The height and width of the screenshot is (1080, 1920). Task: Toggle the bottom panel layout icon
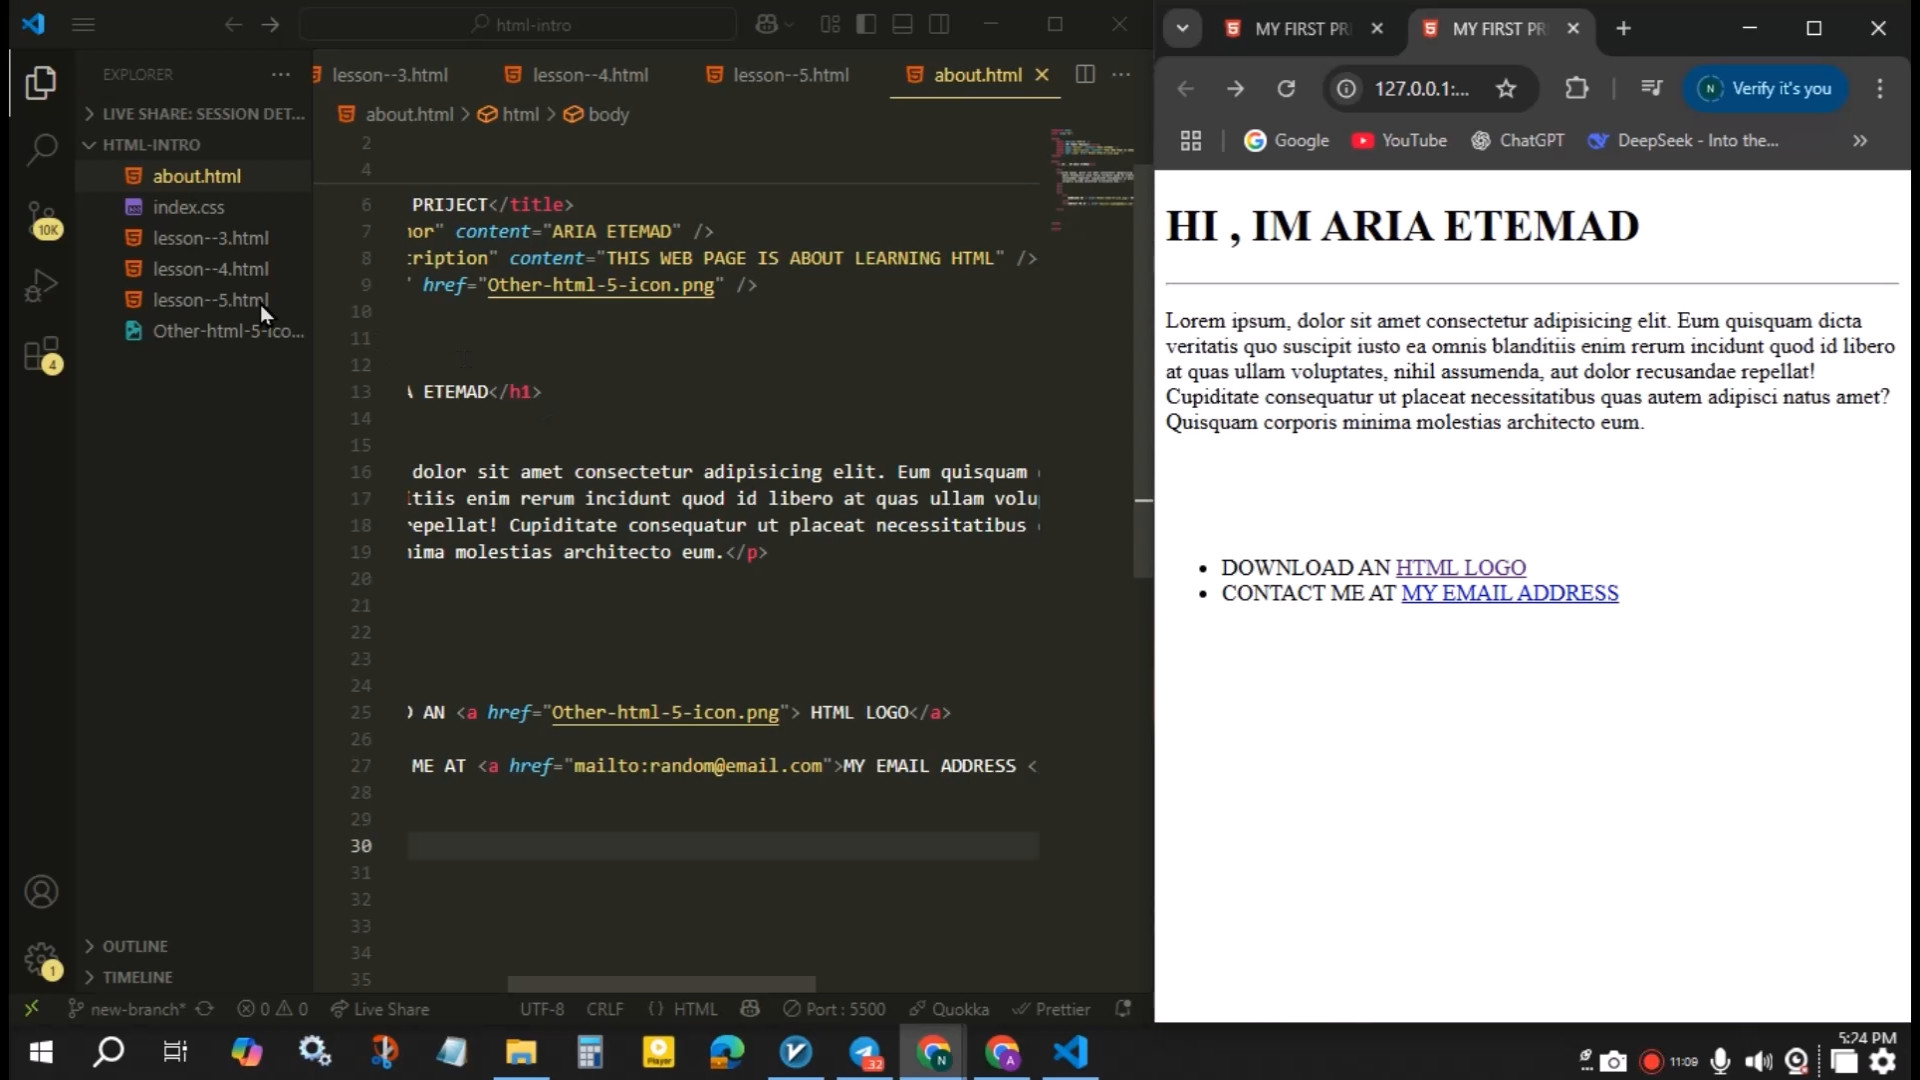click(x=903, y=25)
